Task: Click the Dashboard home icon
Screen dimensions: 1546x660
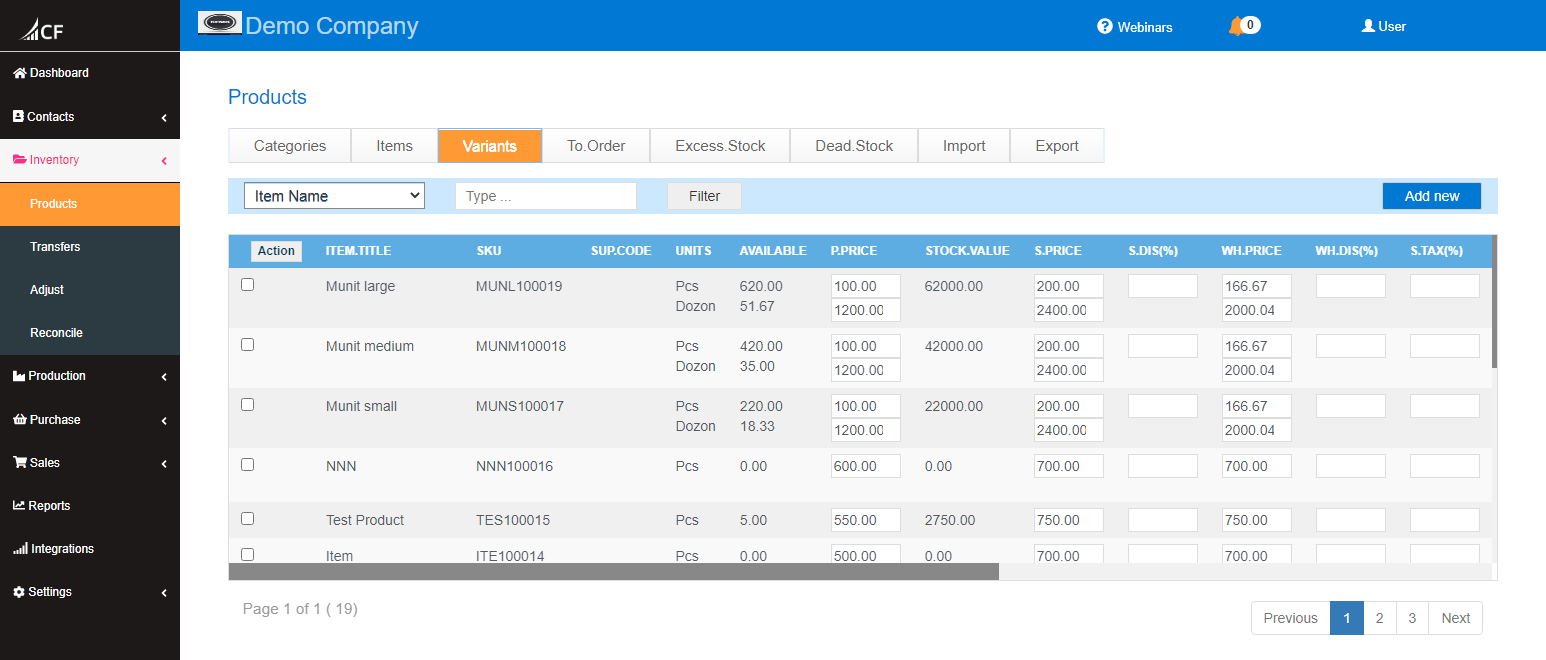Action: click(x=19, y=73)
